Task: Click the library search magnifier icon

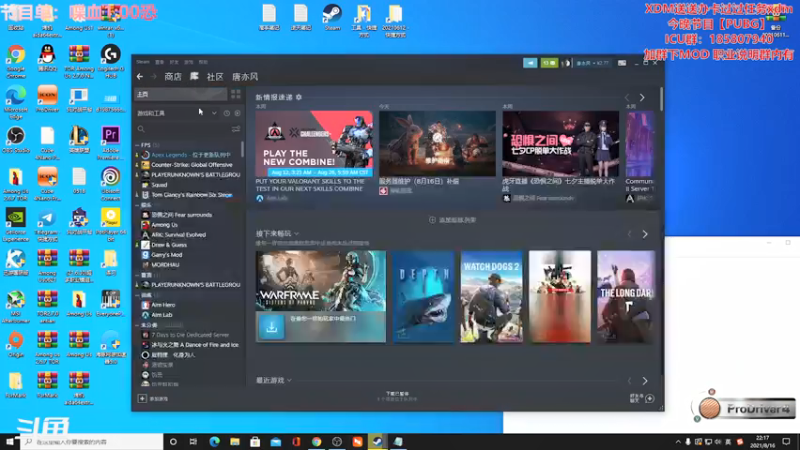Action: tap(141, 129)
